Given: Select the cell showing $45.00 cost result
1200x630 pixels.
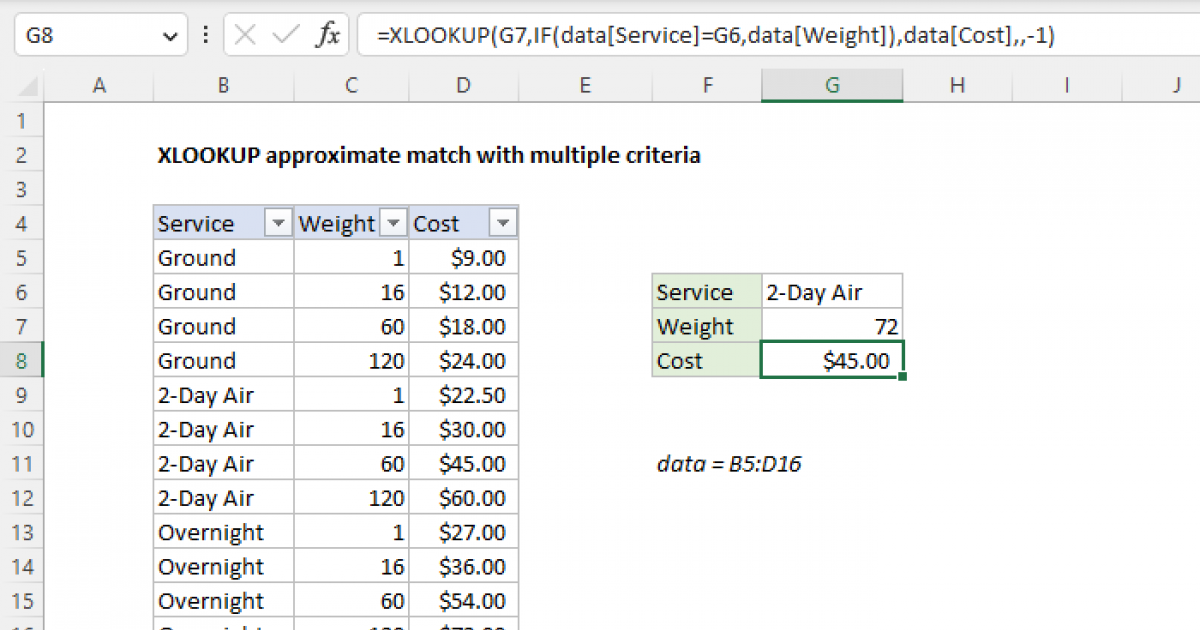Looking at the screenshot, I should click(832, 360).
